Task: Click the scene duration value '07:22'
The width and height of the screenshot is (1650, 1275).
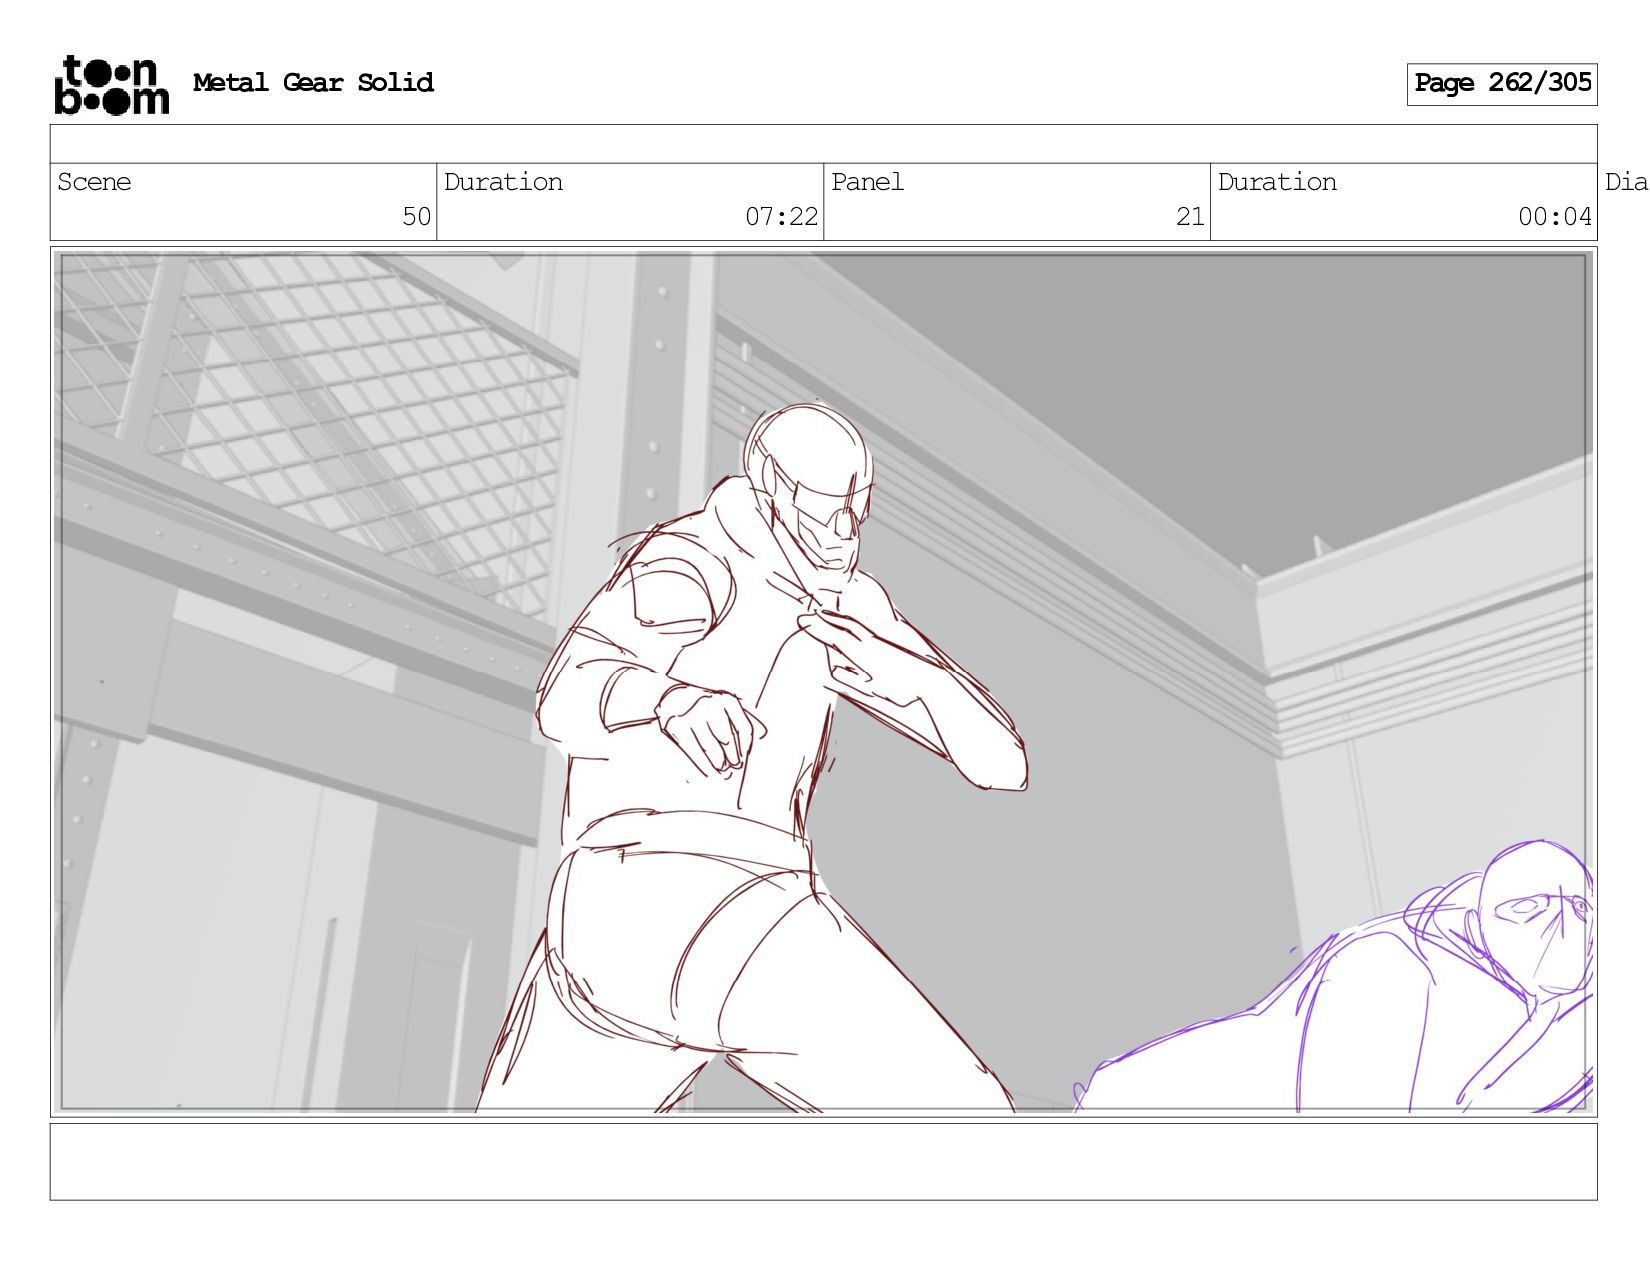Action: [x=781, y=216]
